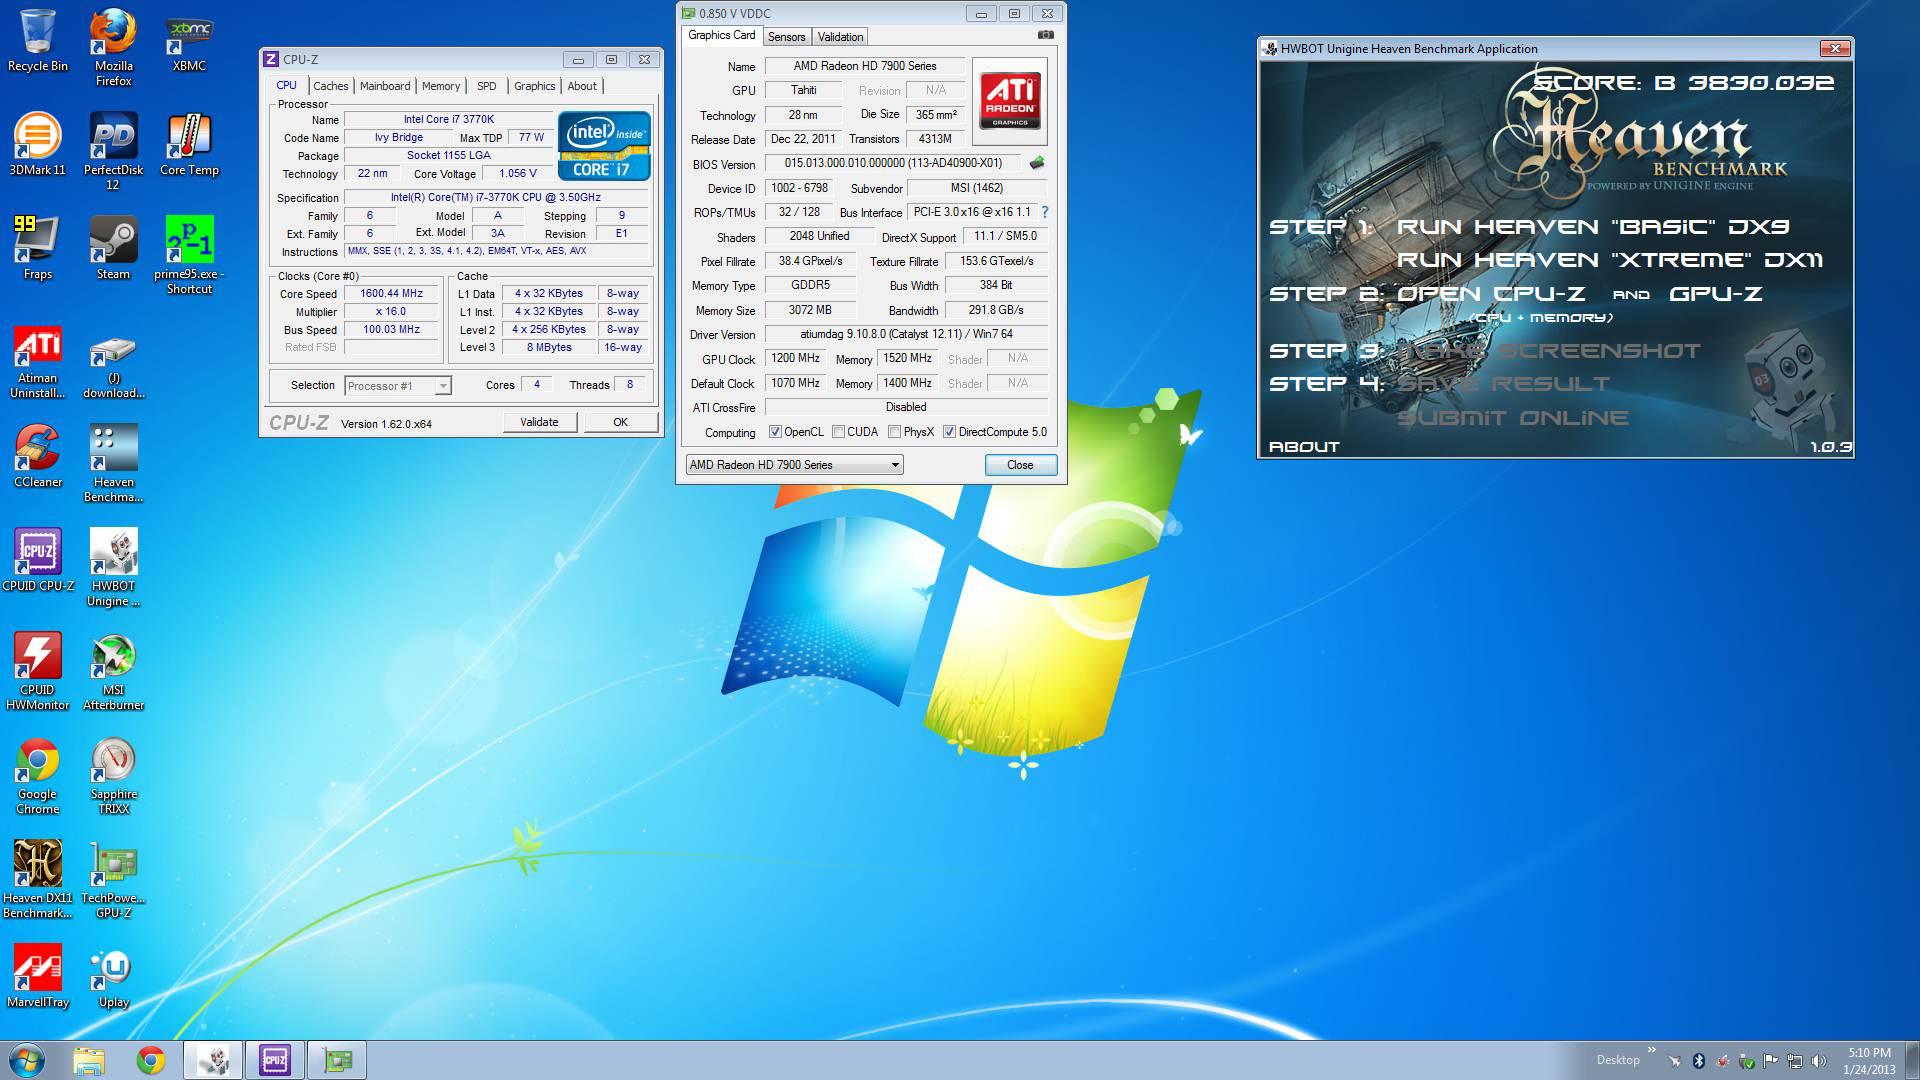Click the bus interface question mark in GPU-Z
The height and width of the screenshot is (1080, 1920).
[x=1045, y=212]
